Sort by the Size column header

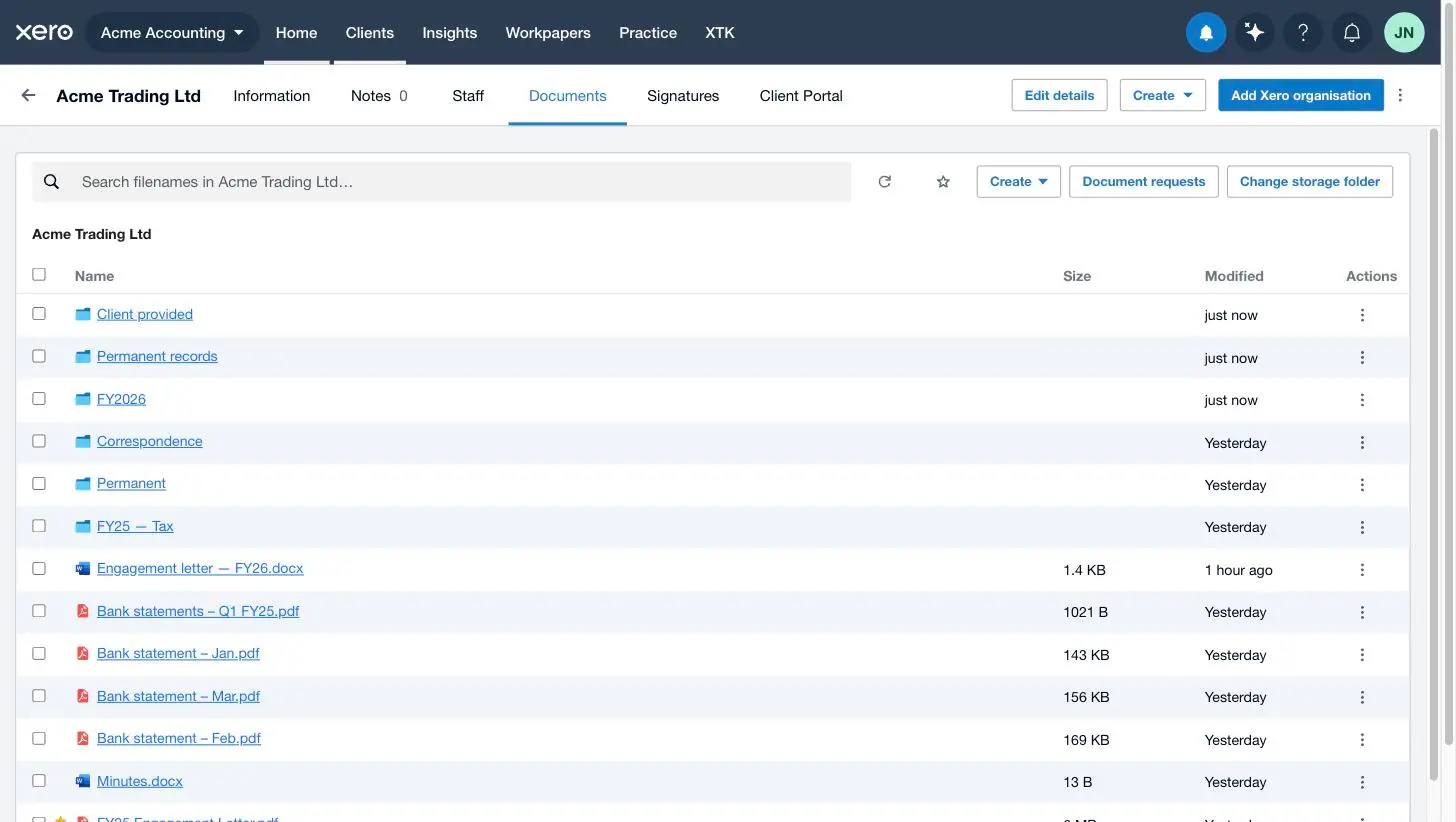1077,276
